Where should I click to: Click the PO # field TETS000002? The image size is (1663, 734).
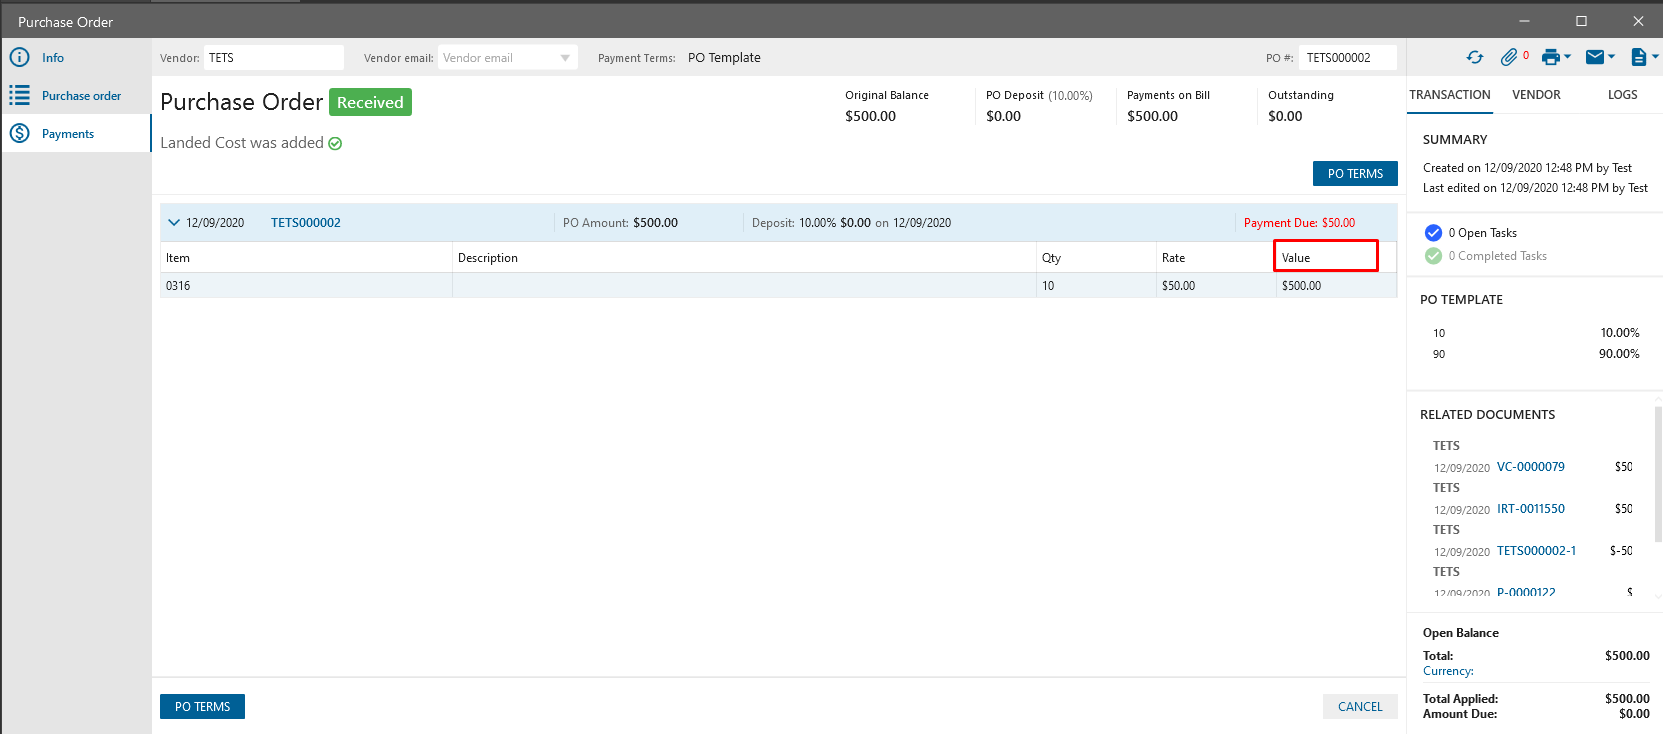coord(1348,58)
